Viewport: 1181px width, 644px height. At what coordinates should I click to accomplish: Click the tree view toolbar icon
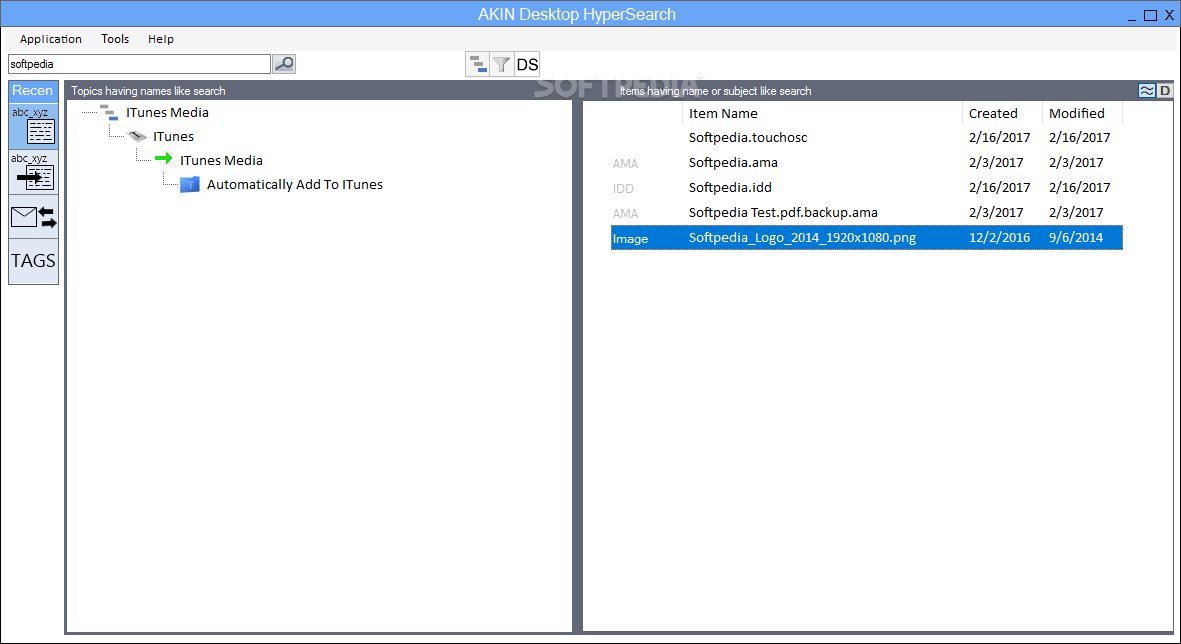478,65
